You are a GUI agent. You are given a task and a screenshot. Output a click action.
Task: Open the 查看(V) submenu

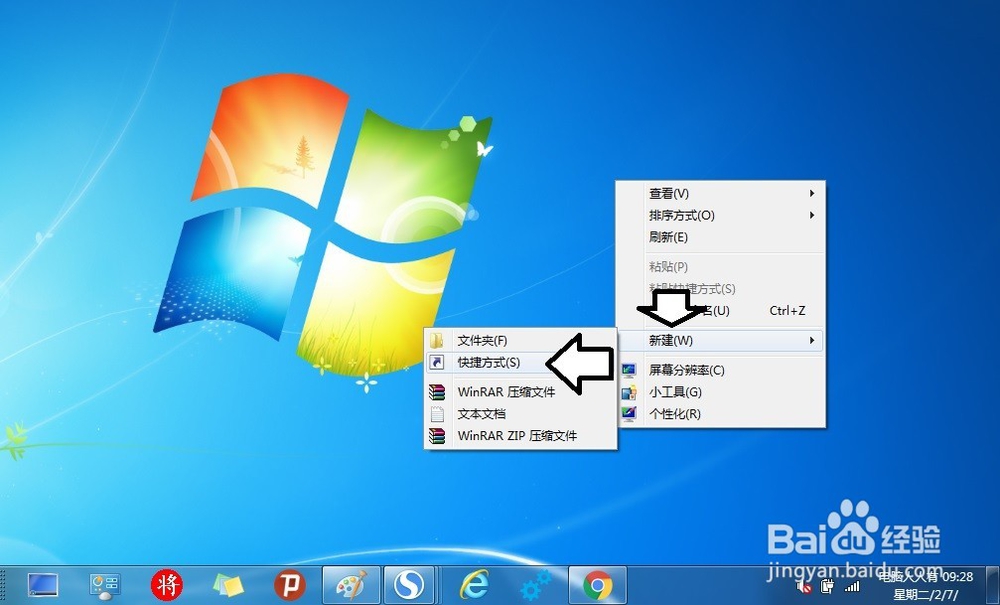721,193
